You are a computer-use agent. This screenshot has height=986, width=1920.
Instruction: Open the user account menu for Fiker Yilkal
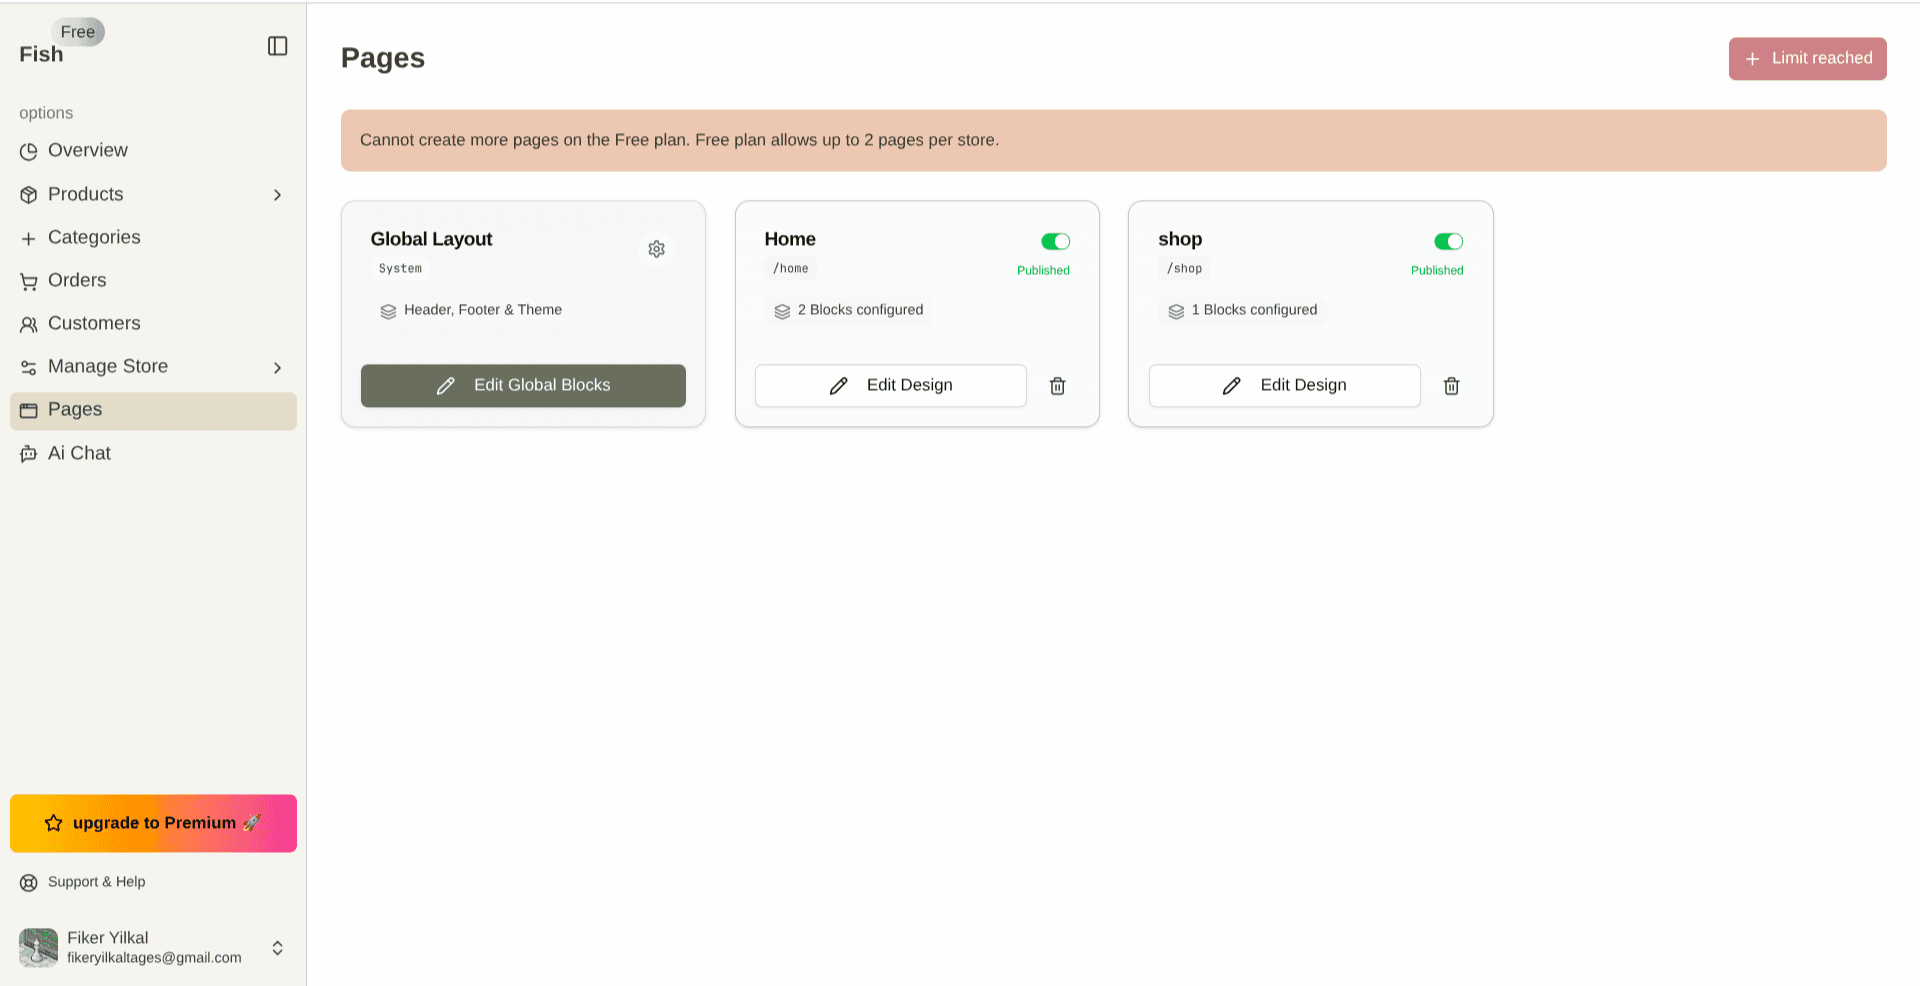(152, 947)
